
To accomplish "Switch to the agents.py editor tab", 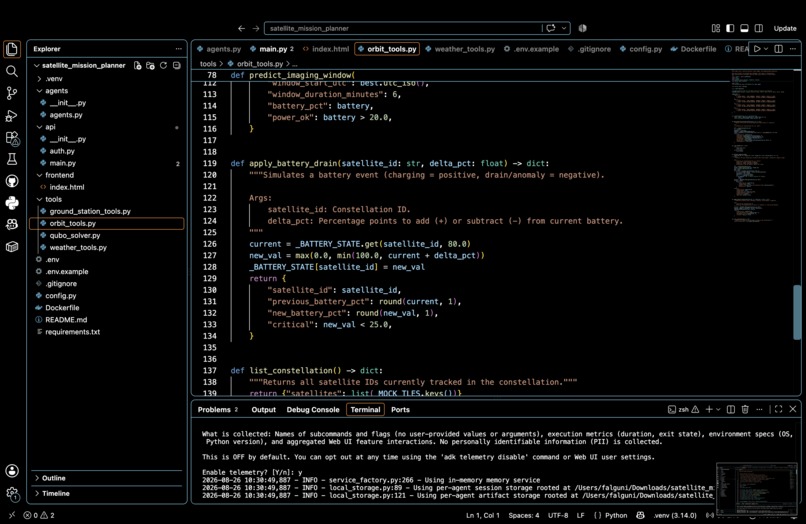I will 219,49.
